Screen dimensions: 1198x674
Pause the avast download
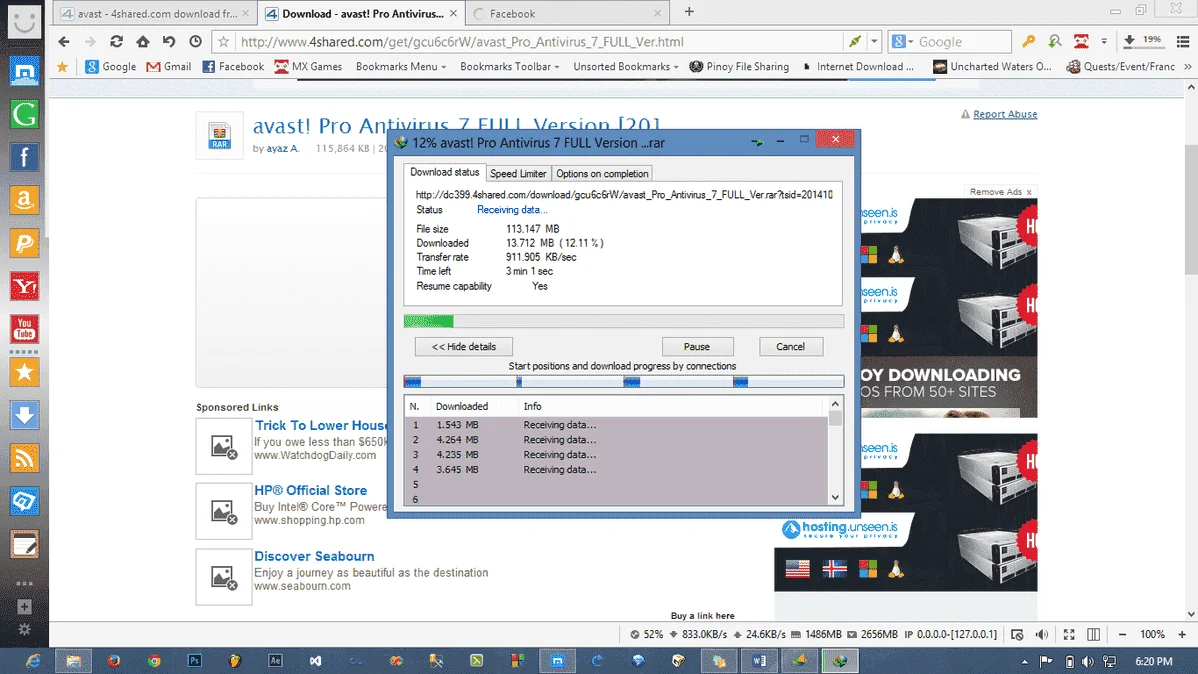point(697,347)
